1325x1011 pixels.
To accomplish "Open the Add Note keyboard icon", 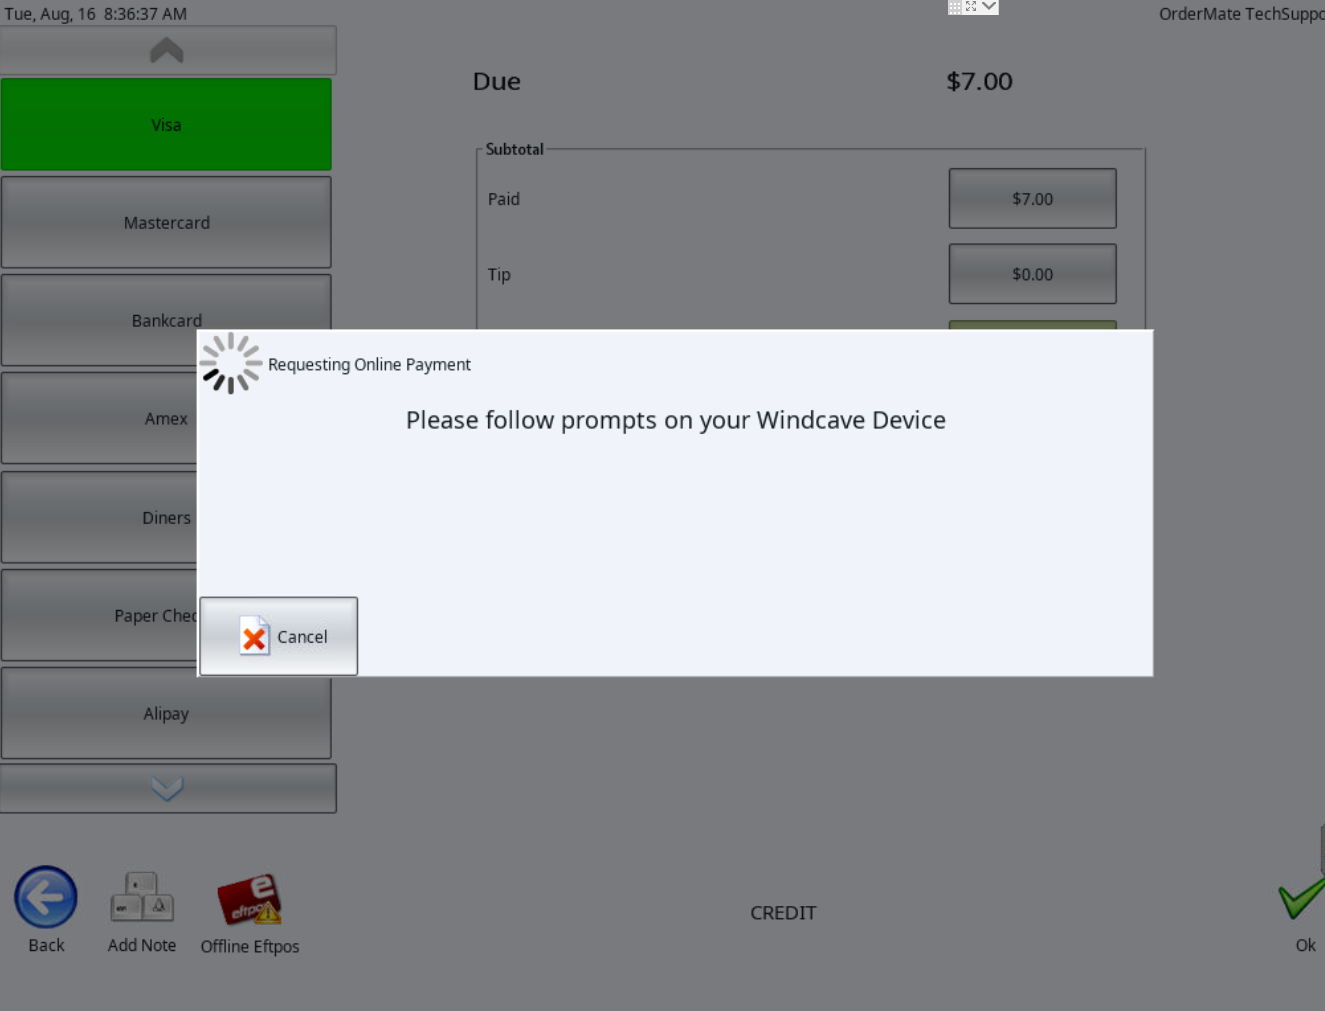I will pyautogui.click(x=142, y=897).
